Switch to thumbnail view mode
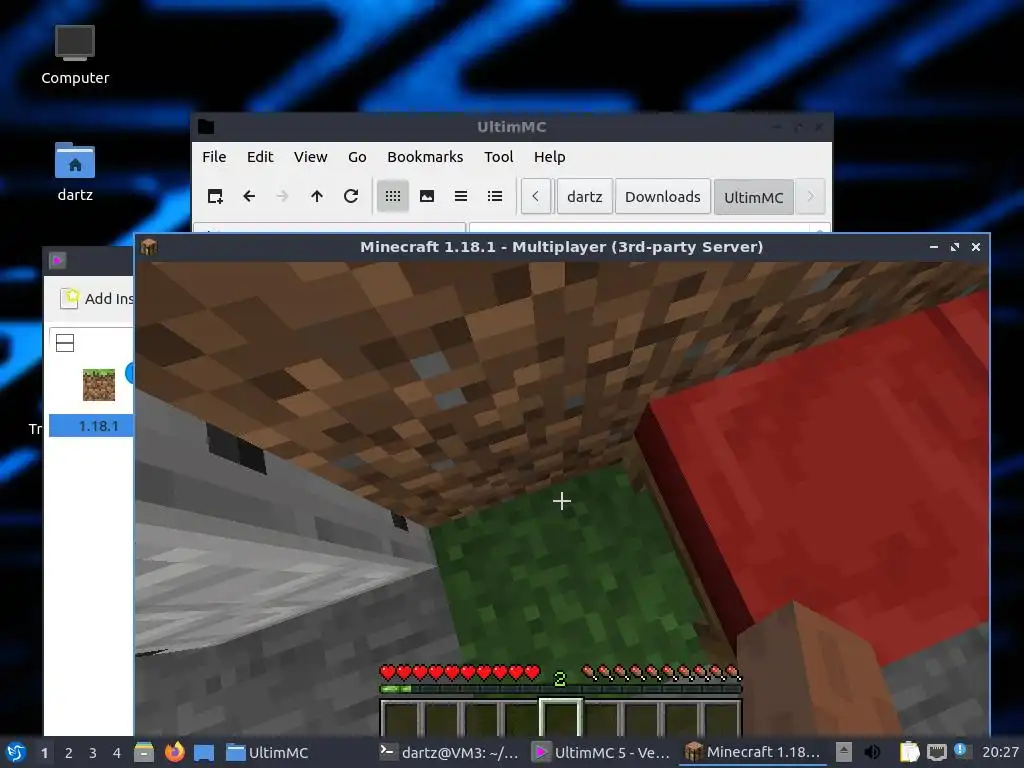This screenshot has width=1024, height=768. coord(427,196)
